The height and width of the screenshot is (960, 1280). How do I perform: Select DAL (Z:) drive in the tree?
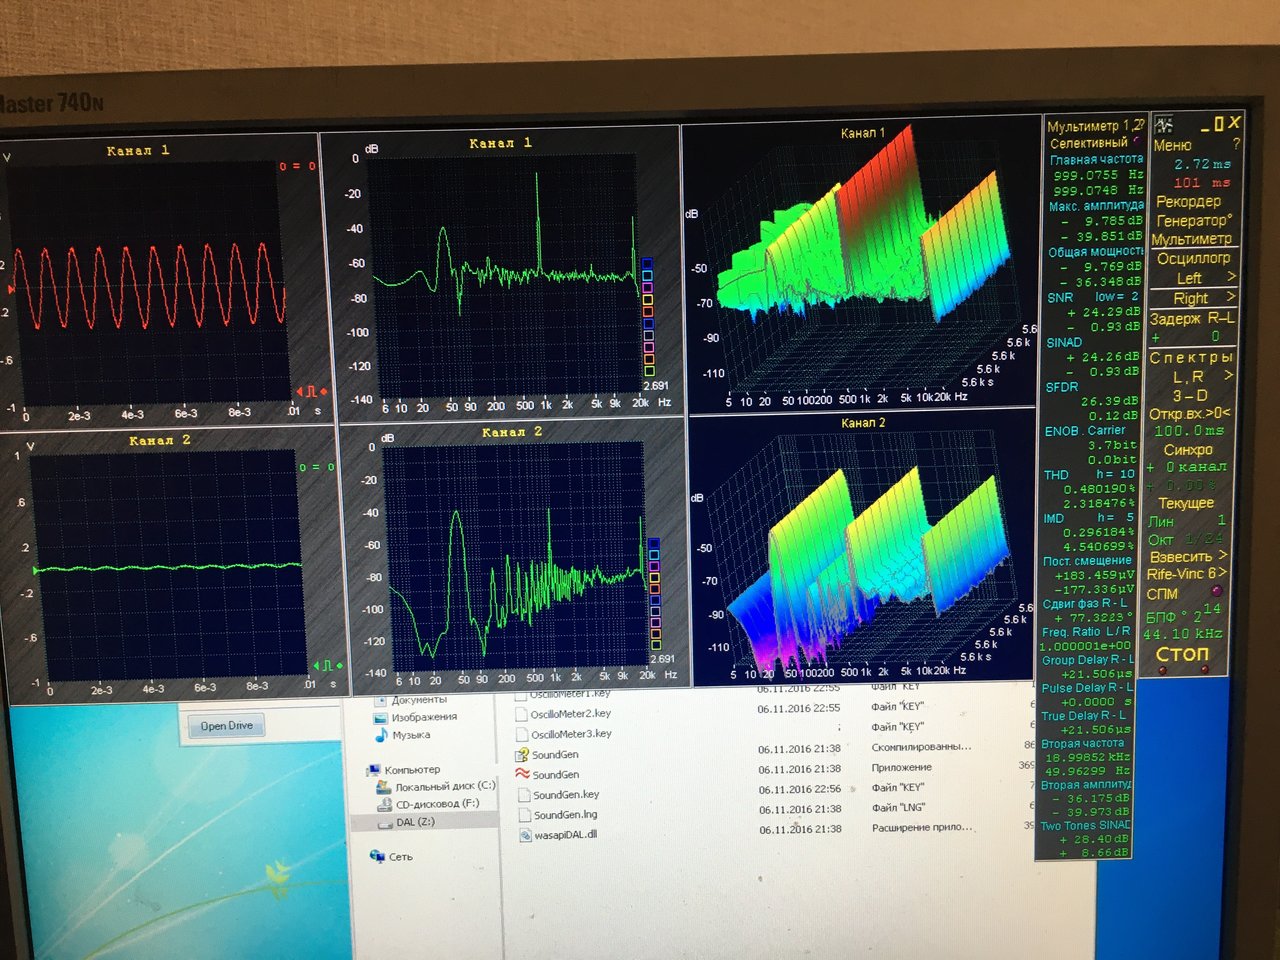(415, 822)
